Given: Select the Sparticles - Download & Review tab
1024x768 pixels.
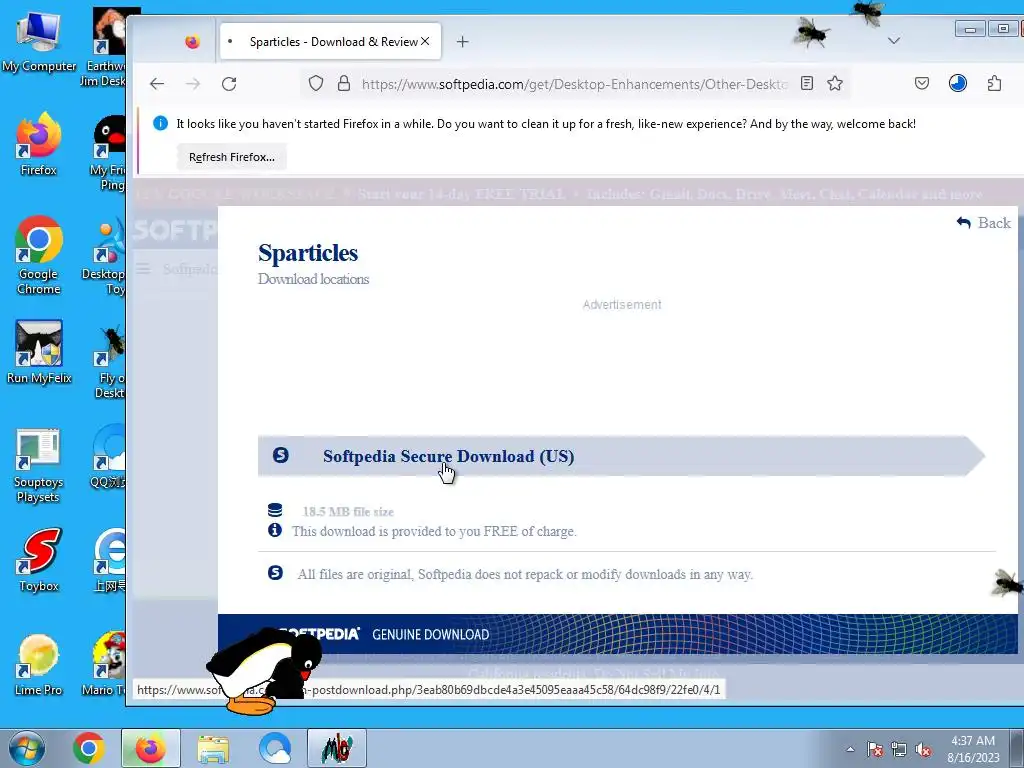Looking at the screenshot, I should [330, 41].
